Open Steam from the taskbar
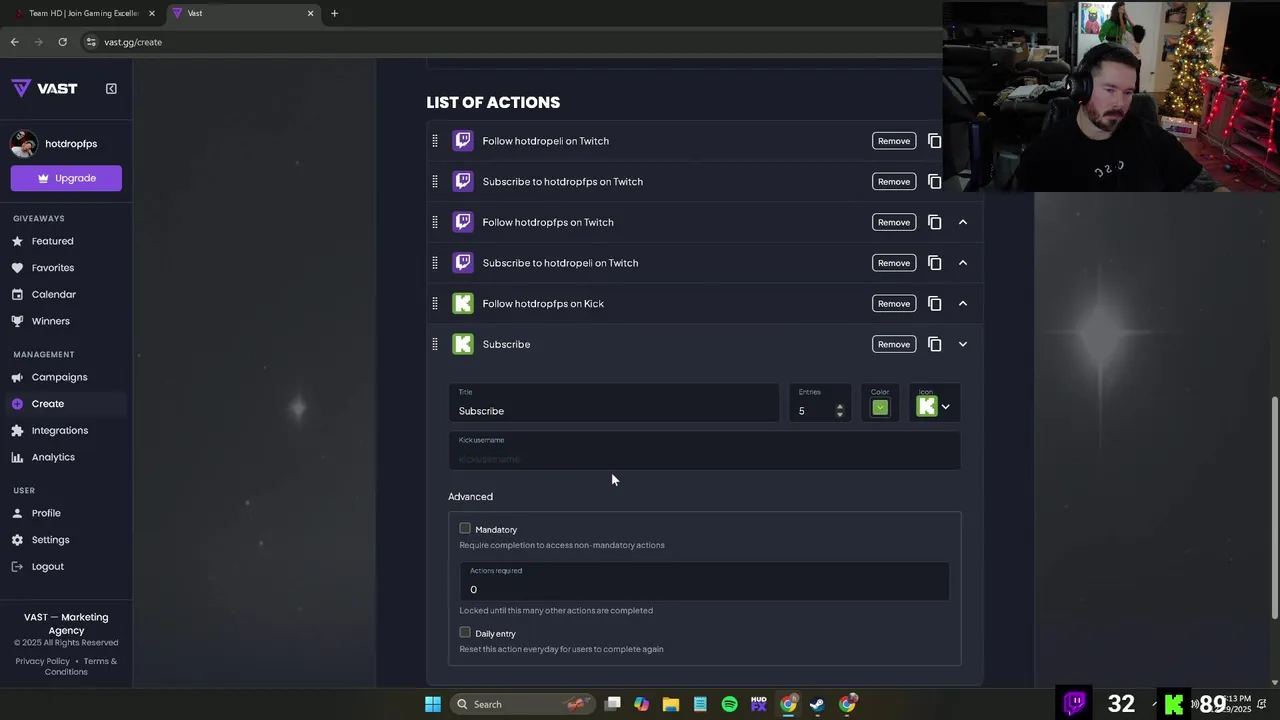Viewport: 1280px width, 720px height. click(x=817, y=704)
